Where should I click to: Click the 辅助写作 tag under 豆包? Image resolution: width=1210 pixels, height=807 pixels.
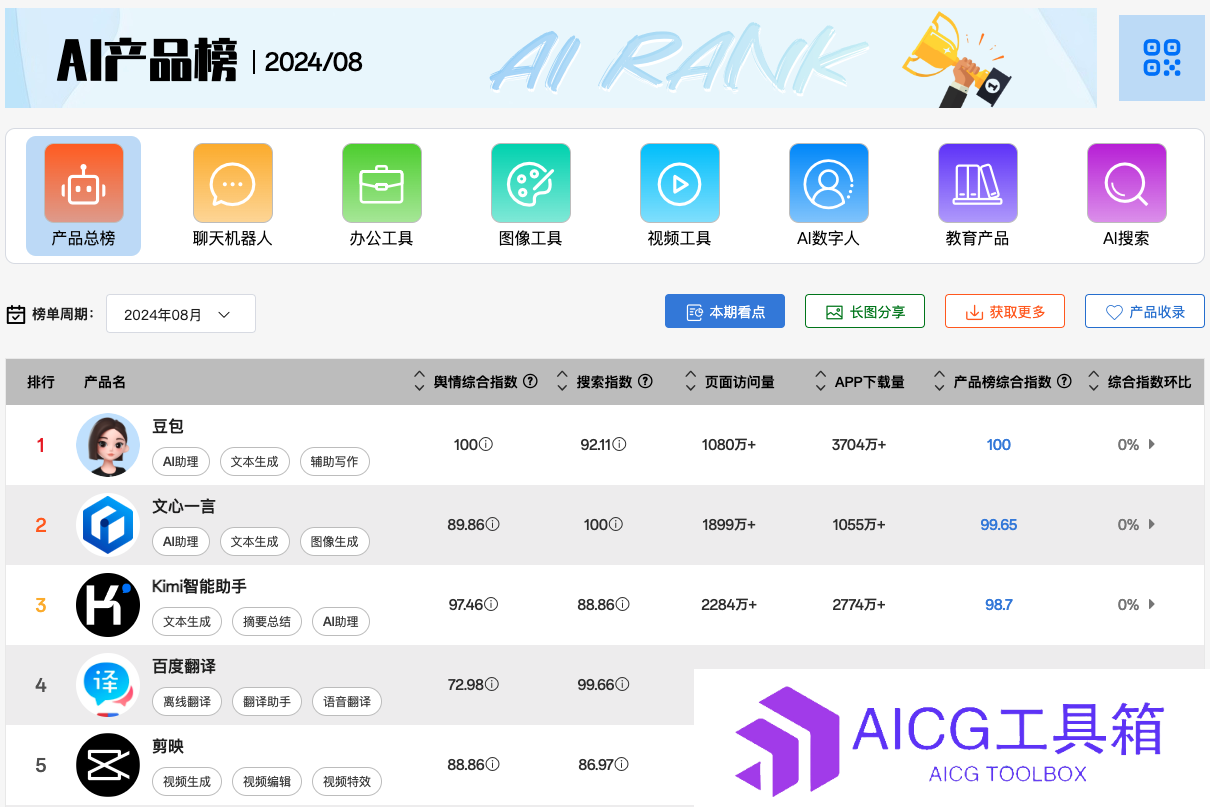pyautogui.click(x=335, y=461)
